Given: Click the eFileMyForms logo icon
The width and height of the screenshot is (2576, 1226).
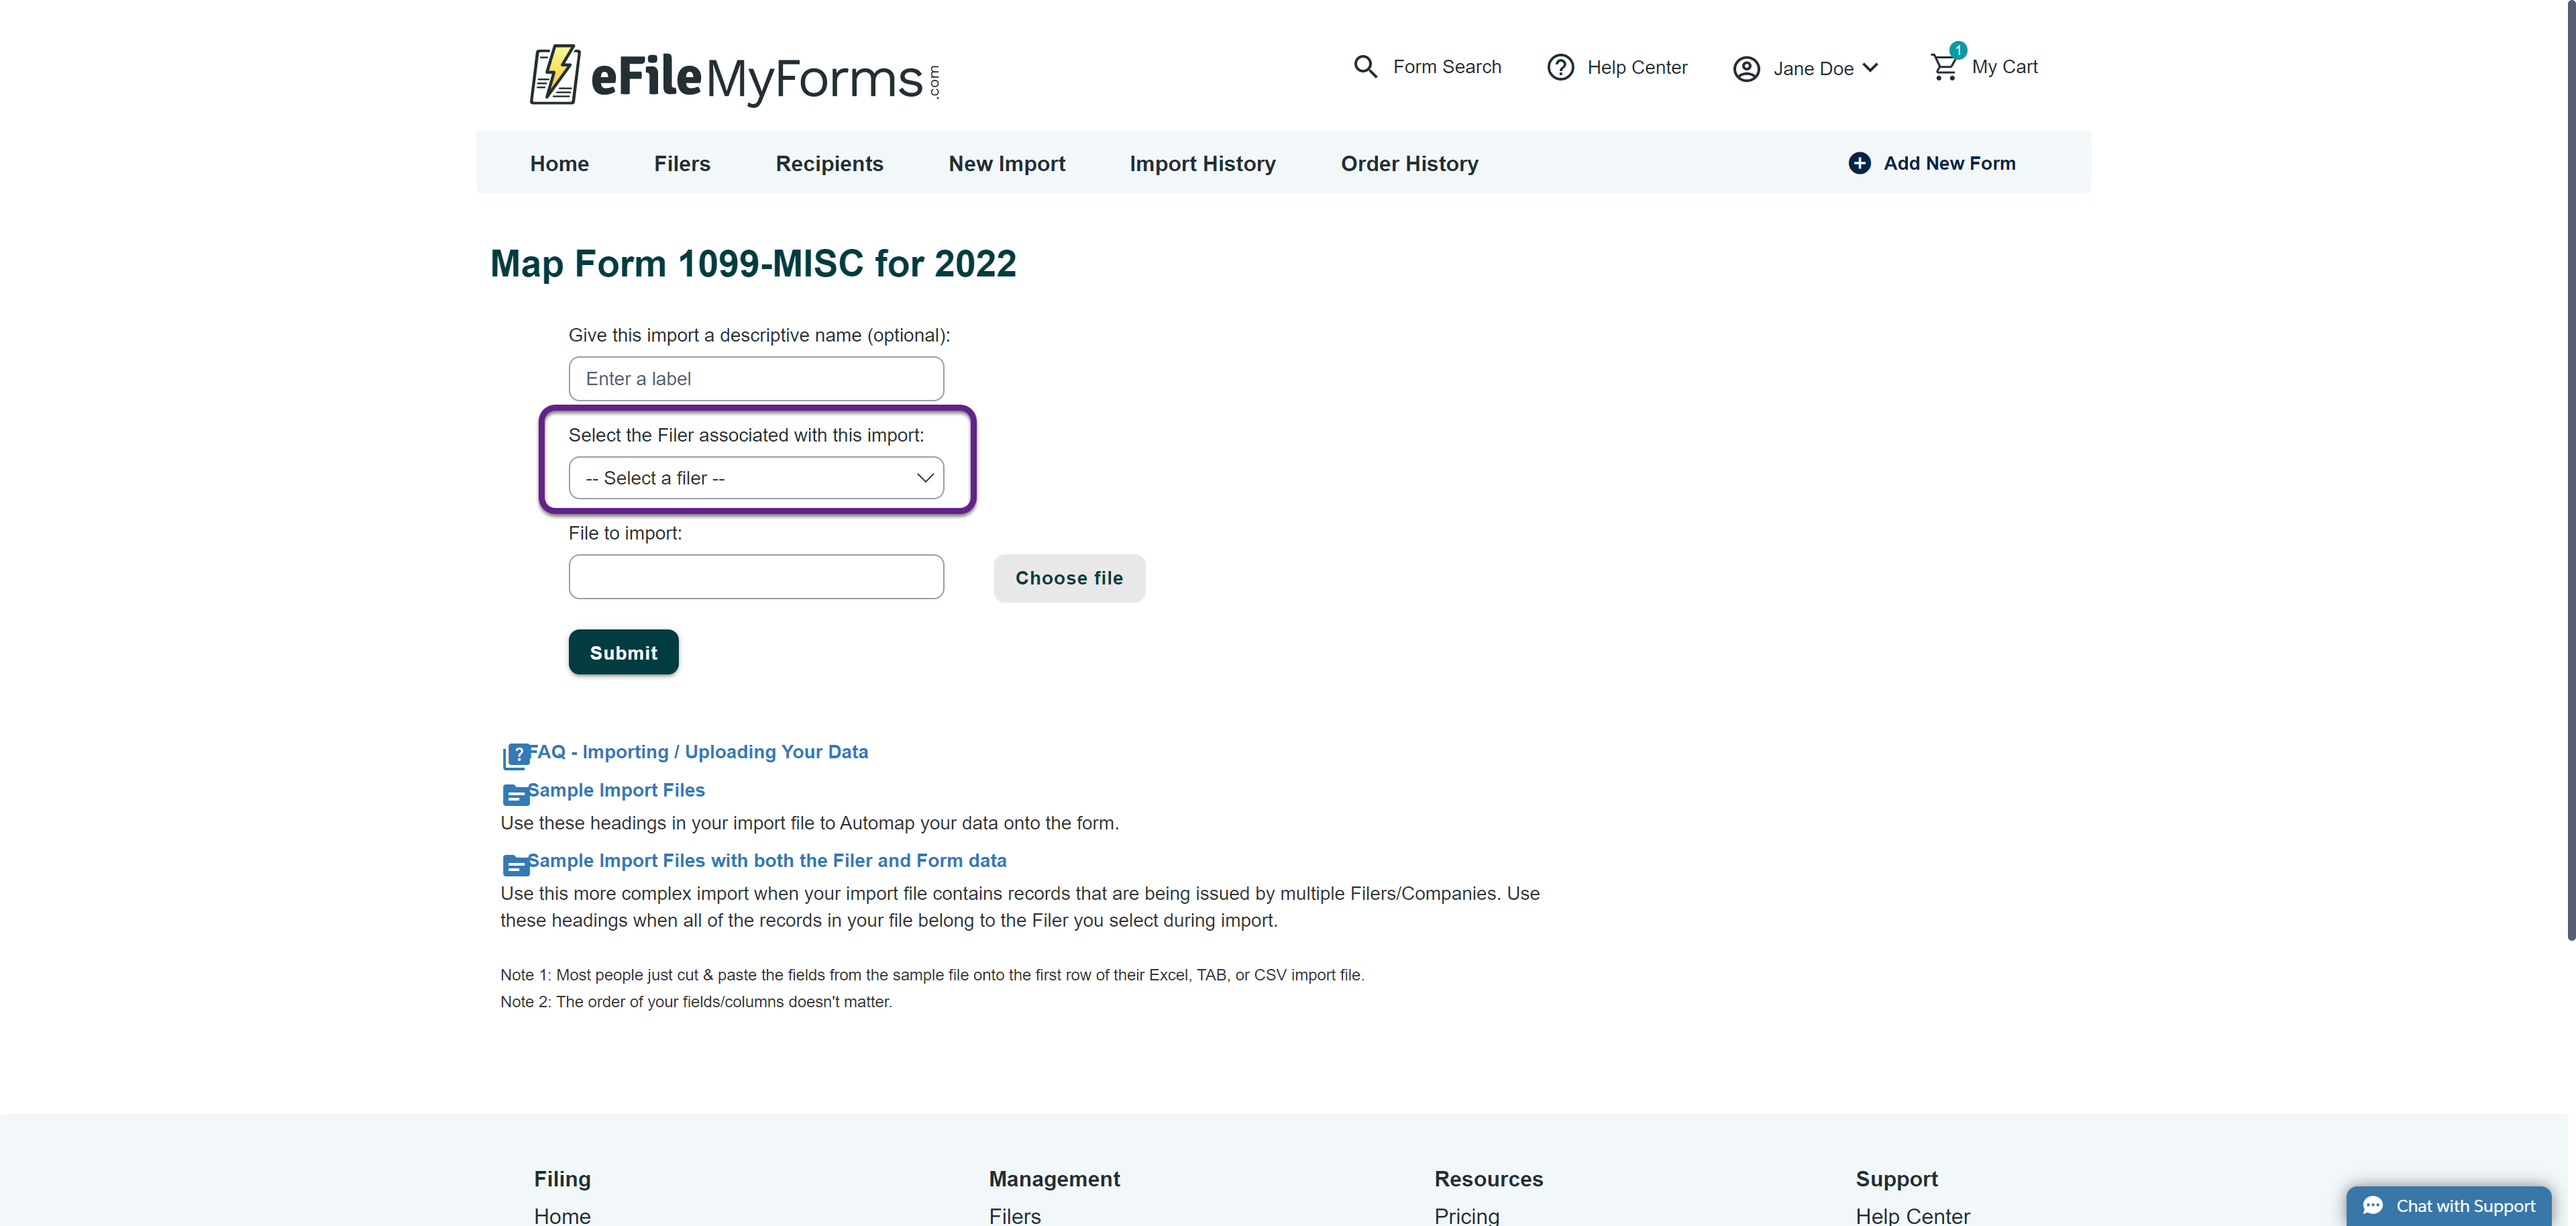Looking at the screenshot, I should 554,74.
